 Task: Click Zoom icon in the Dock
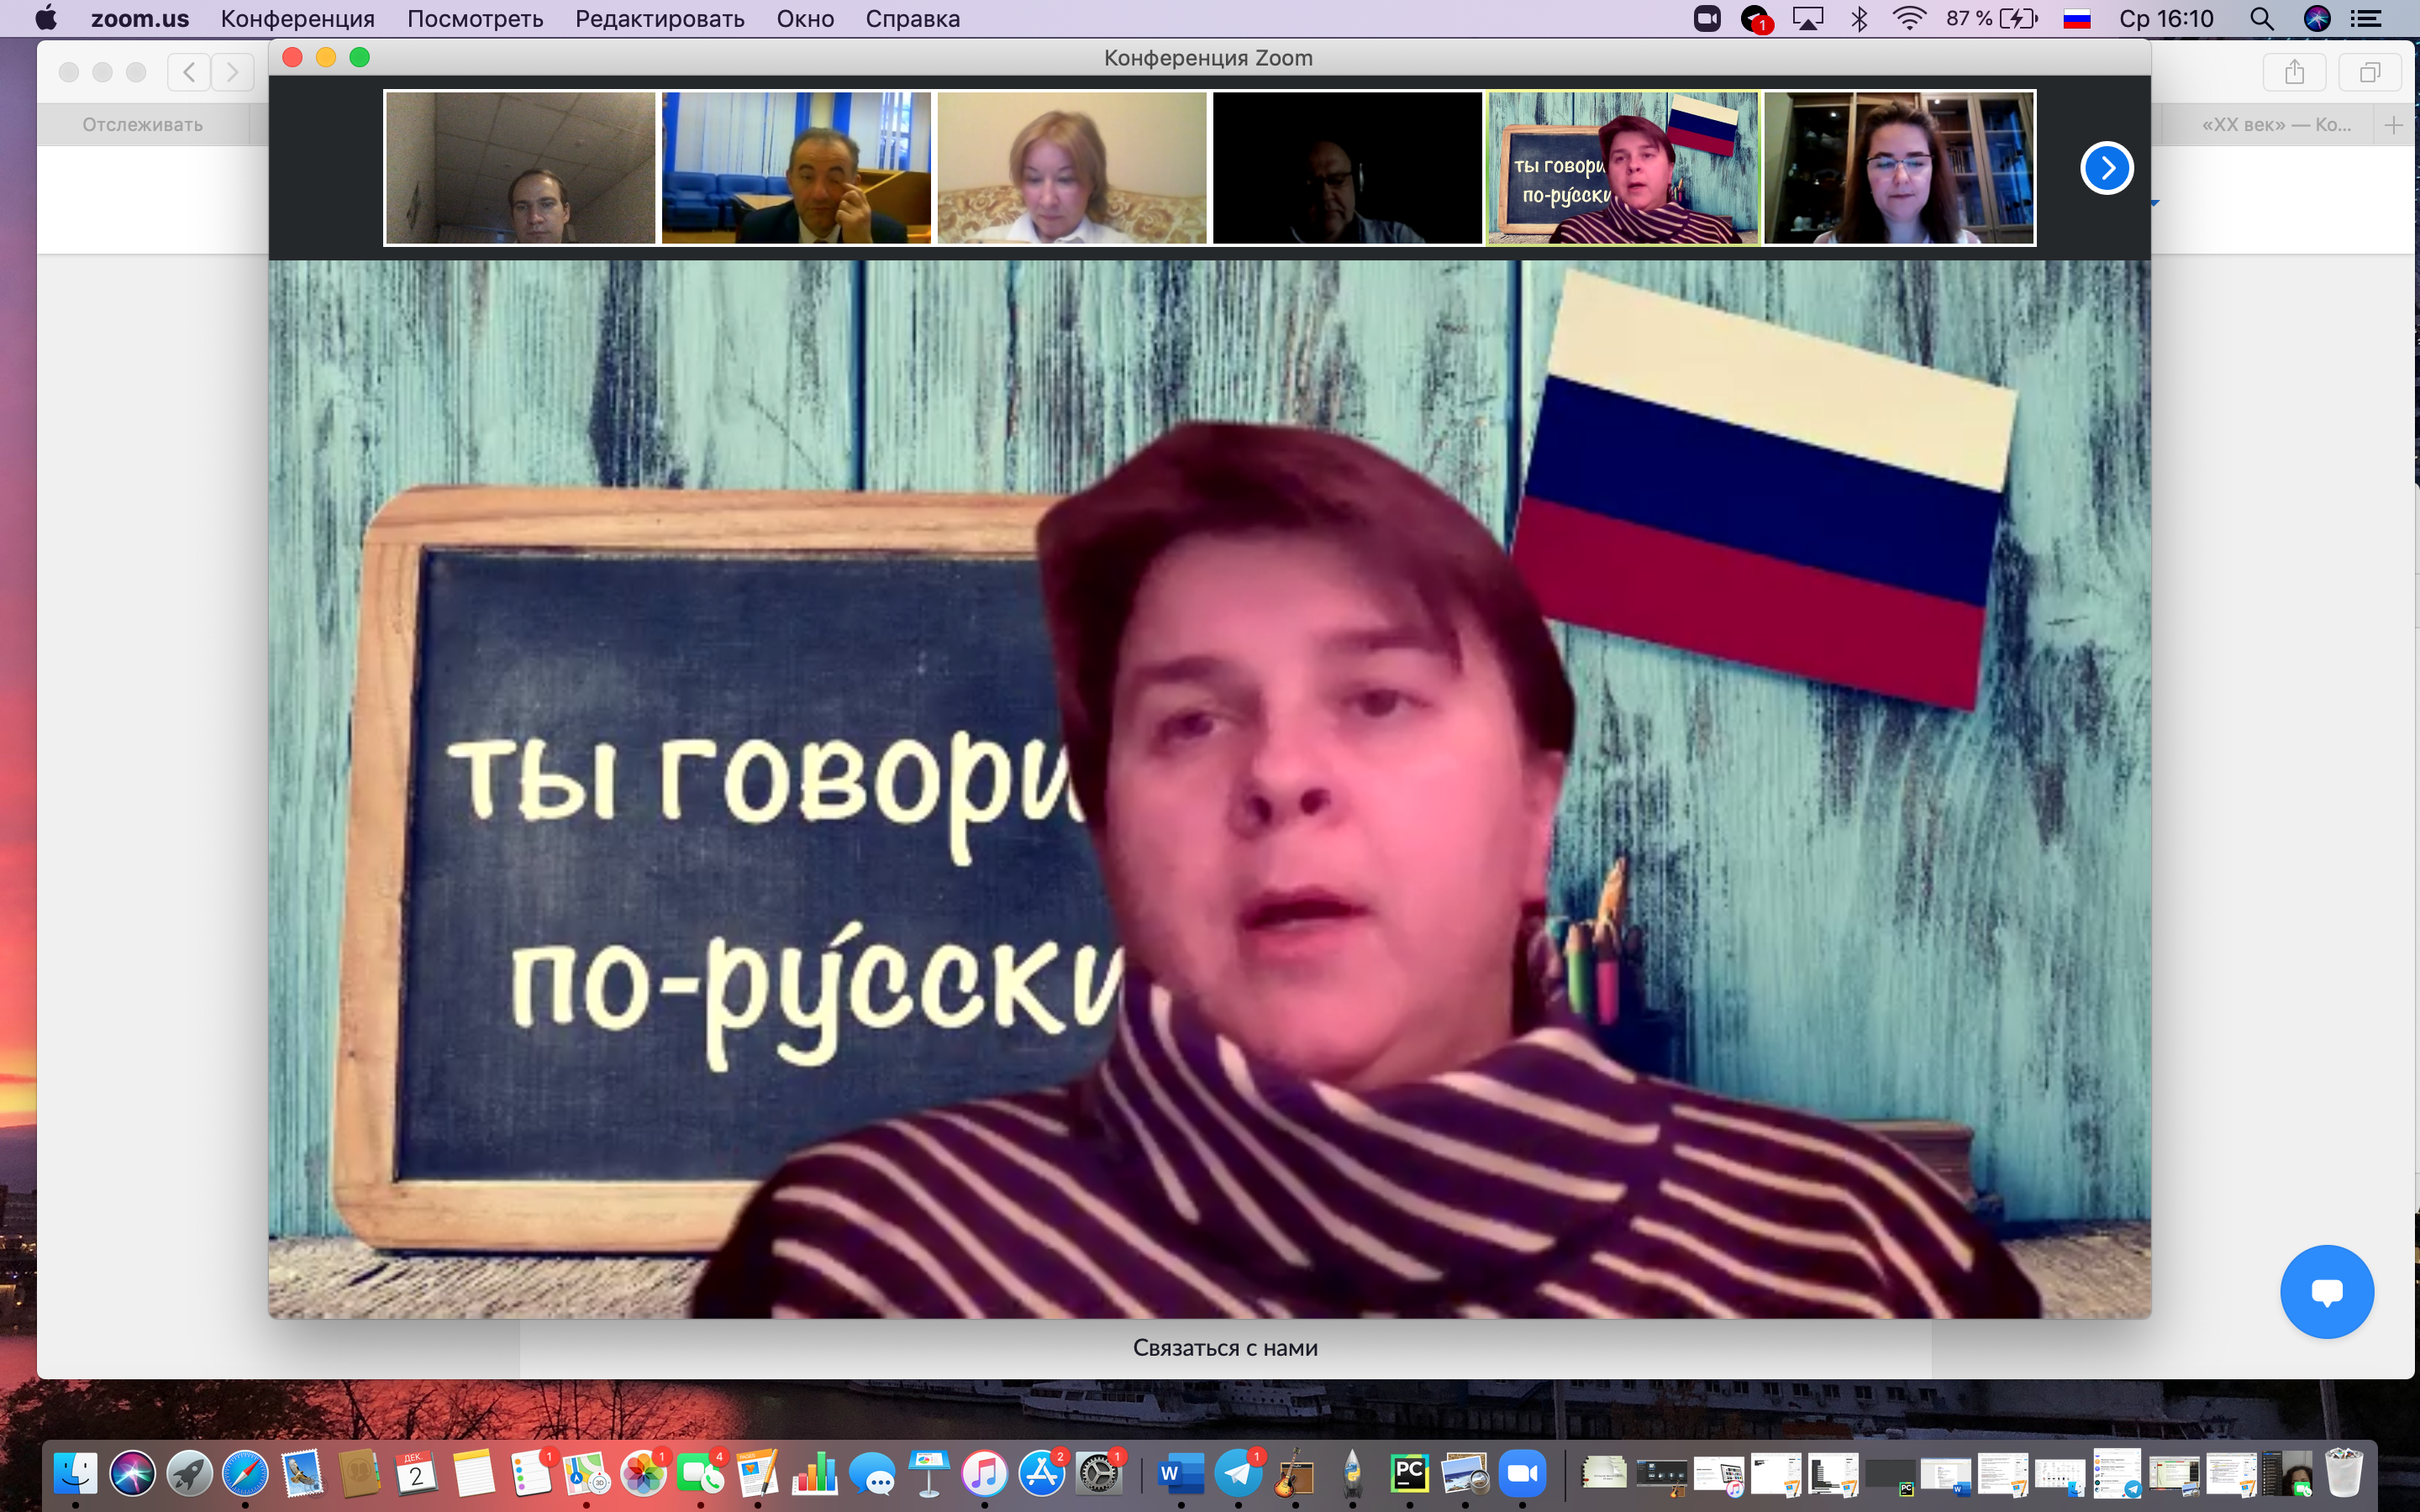(x=1522, y=1473)
